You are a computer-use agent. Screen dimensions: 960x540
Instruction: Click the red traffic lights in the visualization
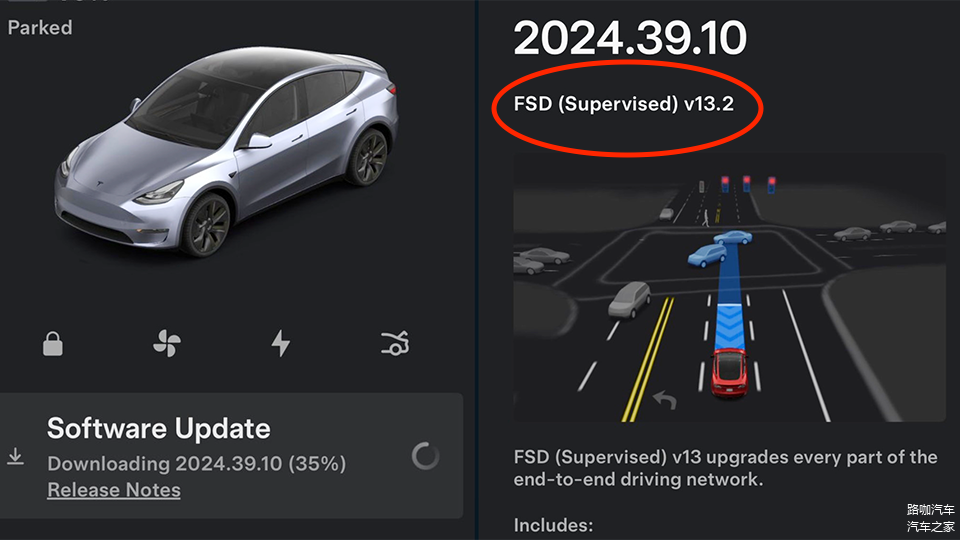tap(748, 183)
